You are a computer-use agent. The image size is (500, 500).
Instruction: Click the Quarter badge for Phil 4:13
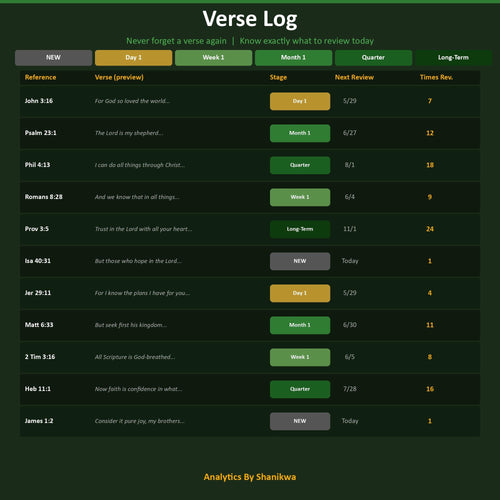[x=300, y=165]
